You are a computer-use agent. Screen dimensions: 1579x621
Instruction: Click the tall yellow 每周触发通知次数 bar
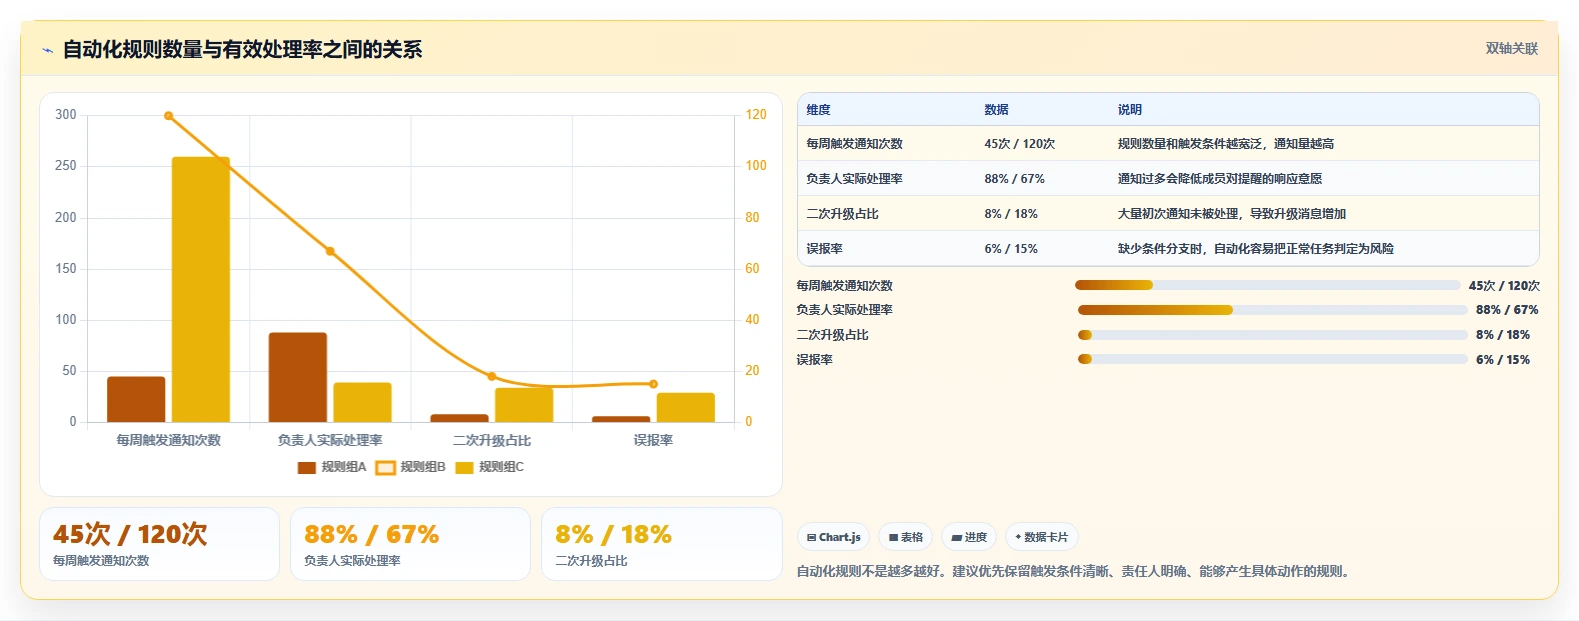[x=201, y=289]
